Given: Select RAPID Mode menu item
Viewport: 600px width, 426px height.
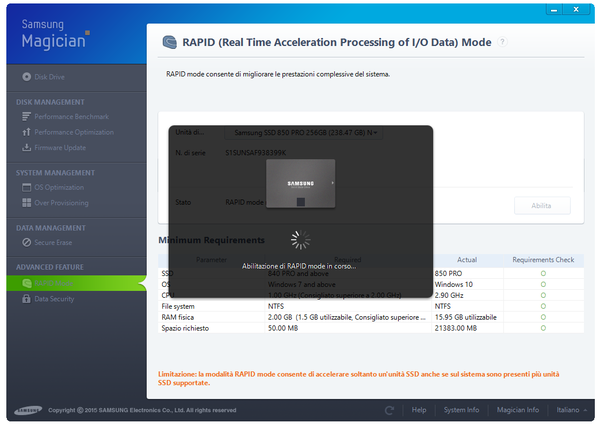Looking at the screenshot, I should (x=76, y=283).
